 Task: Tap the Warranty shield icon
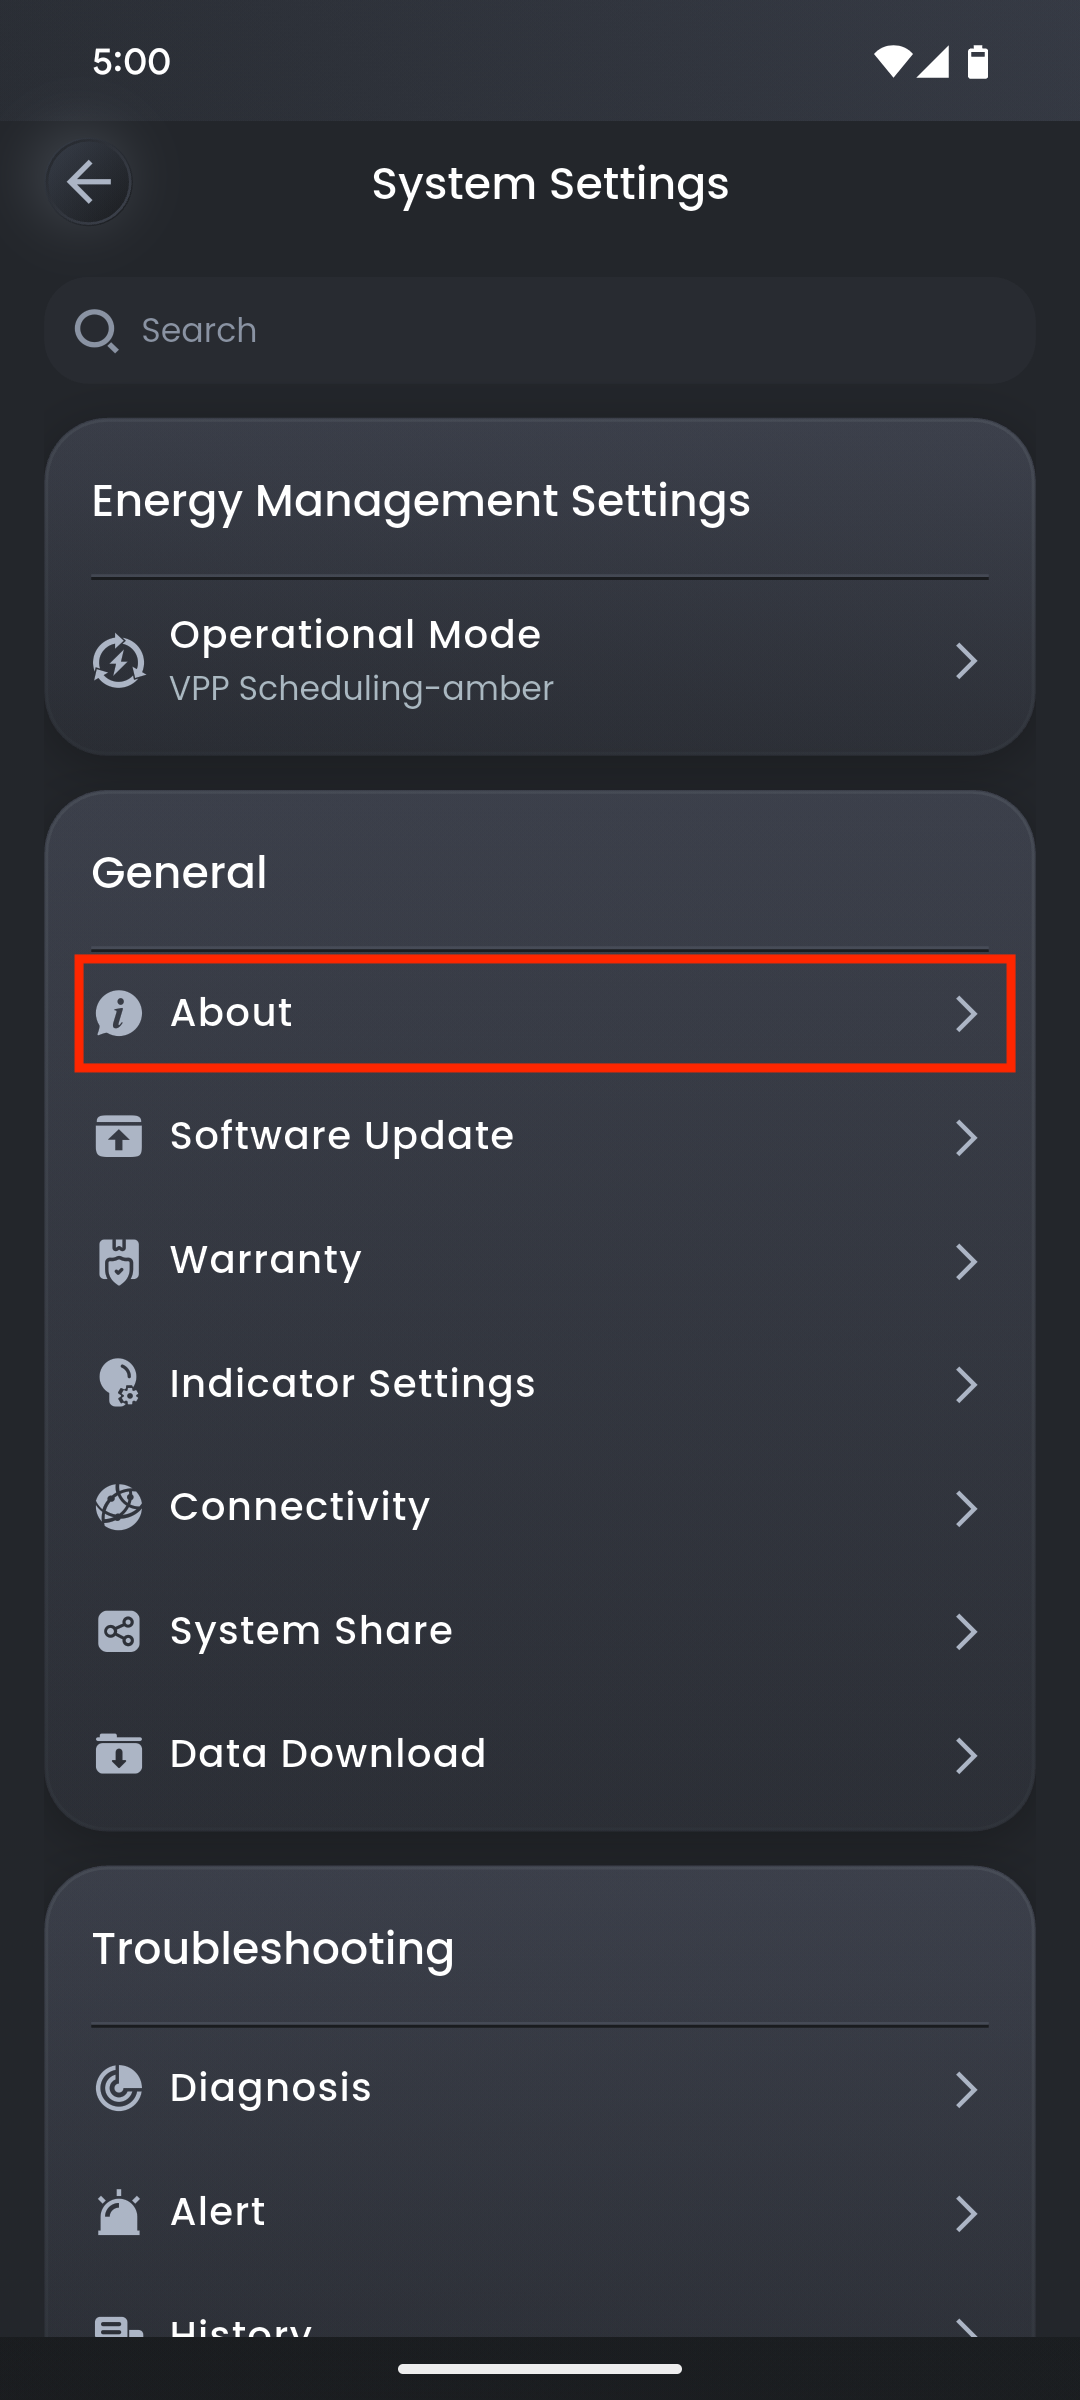(x=119, y=1261)
